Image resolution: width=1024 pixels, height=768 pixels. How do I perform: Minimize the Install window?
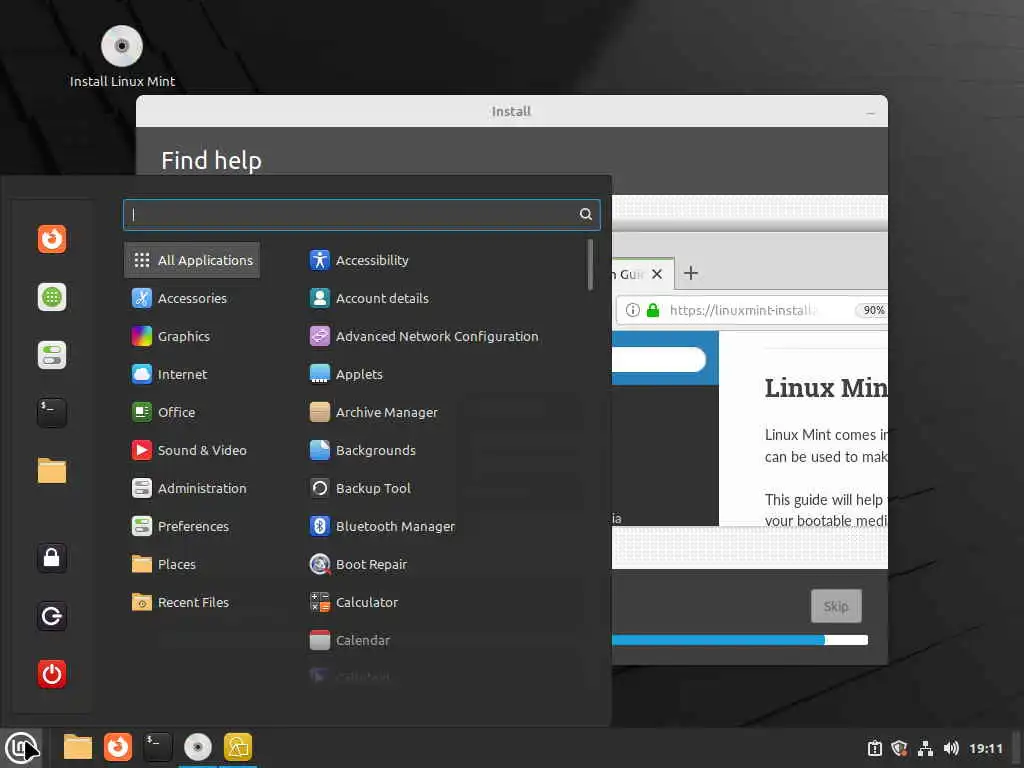click(x=870, y=112)
